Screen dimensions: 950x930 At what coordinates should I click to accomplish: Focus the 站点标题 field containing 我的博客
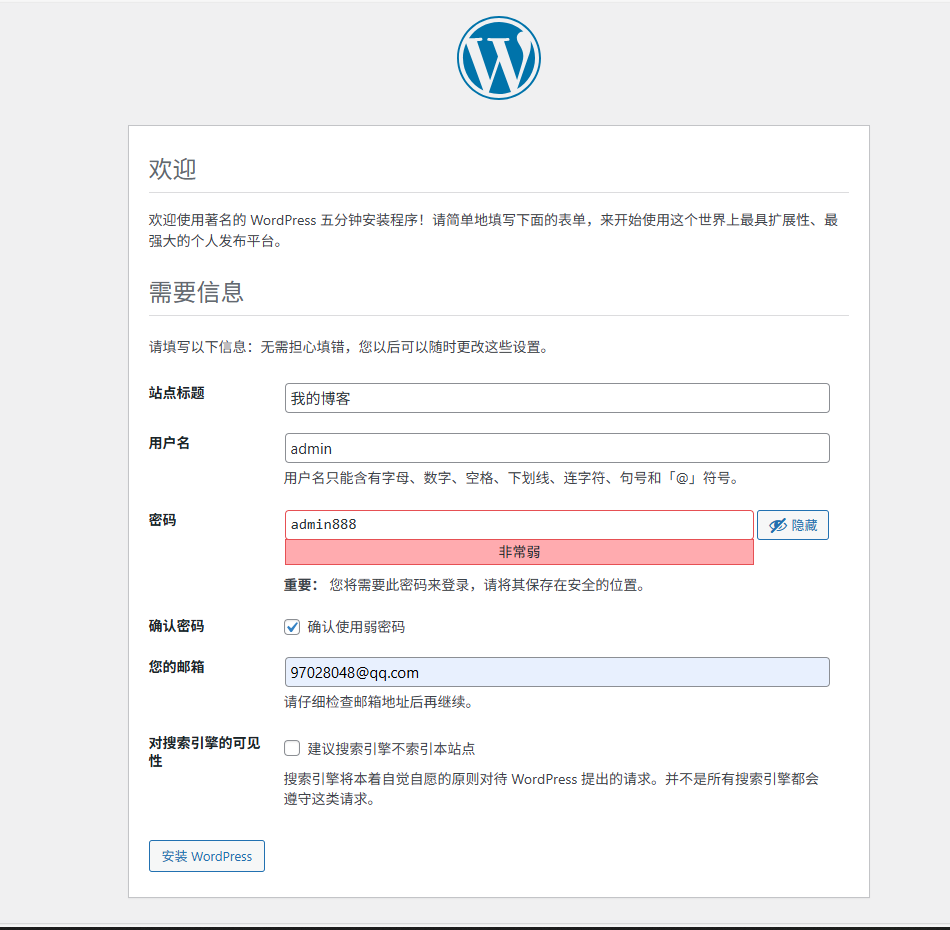click(556, 398)
